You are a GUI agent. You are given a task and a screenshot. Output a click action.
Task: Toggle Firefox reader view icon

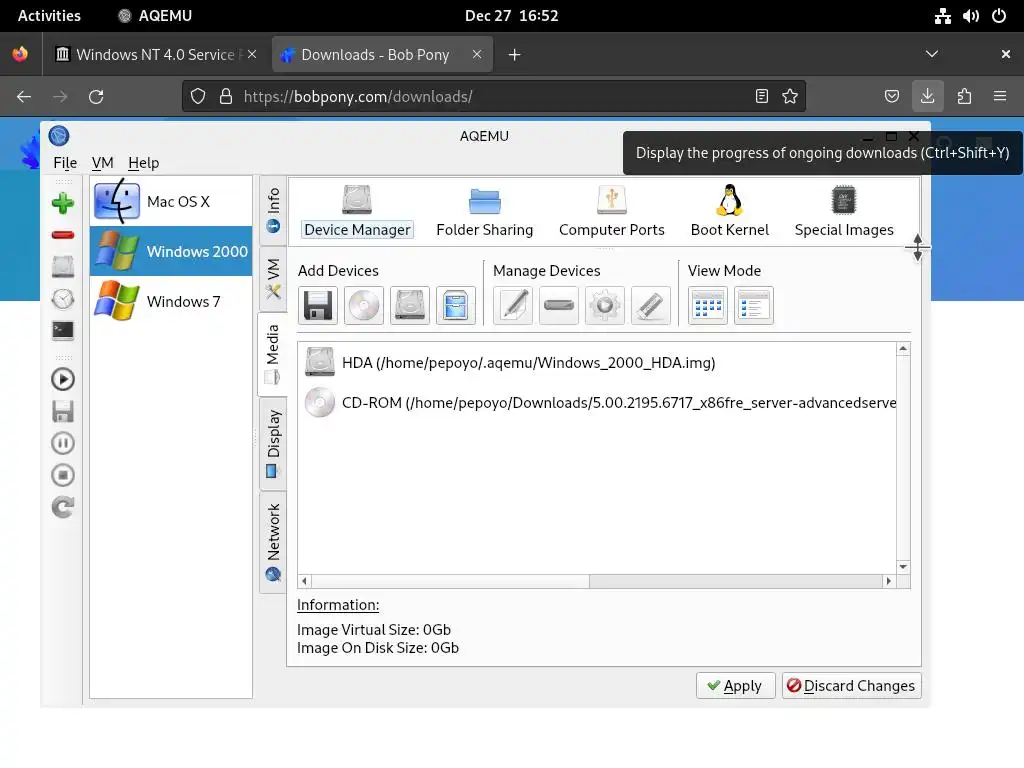click(x=761, y=97)
